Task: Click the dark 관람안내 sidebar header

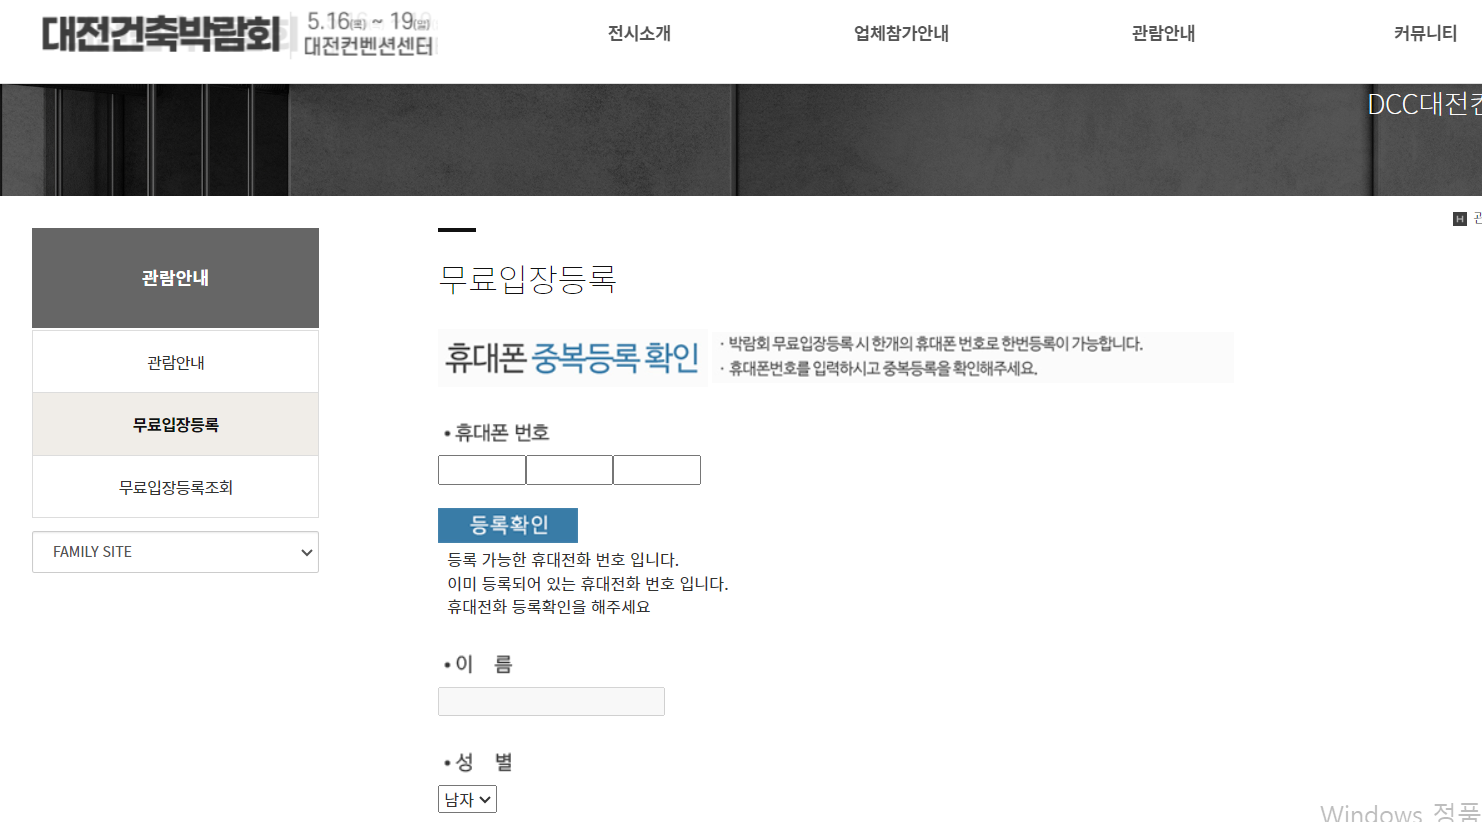Action: pyautogui.click(x=175, y=278)
